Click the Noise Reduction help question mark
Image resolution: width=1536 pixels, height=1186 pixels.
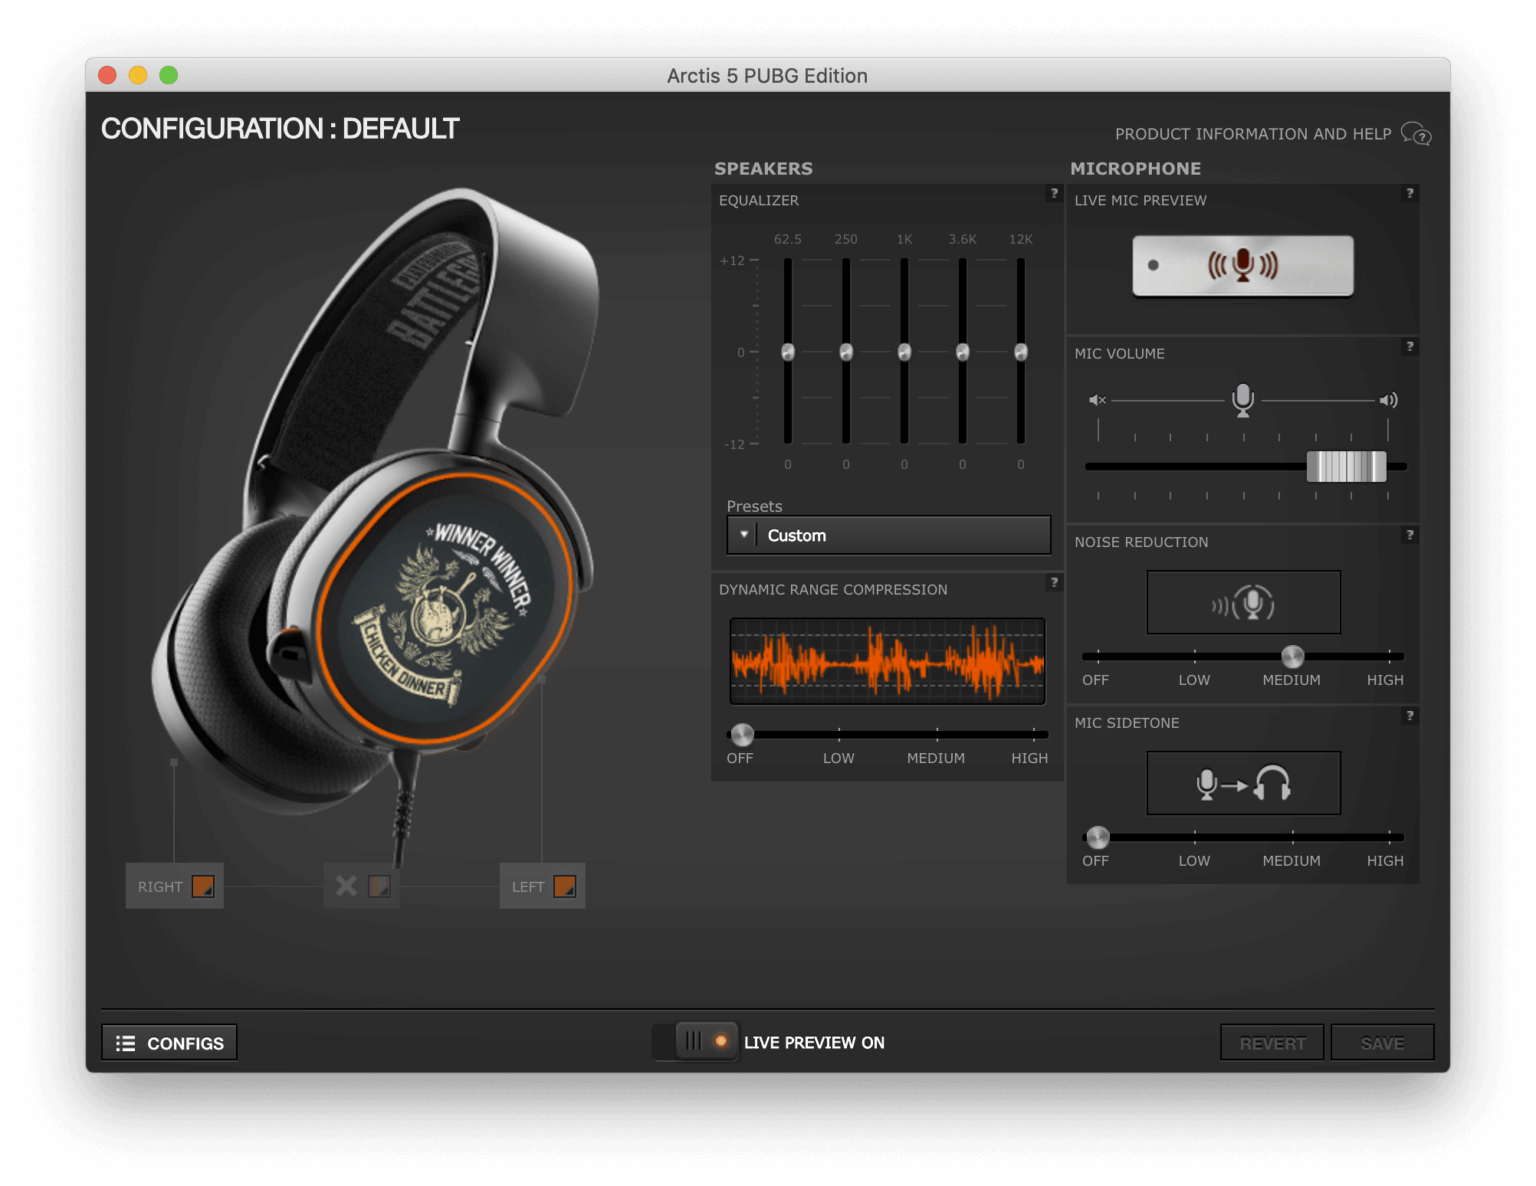(x=1410, y=535)
